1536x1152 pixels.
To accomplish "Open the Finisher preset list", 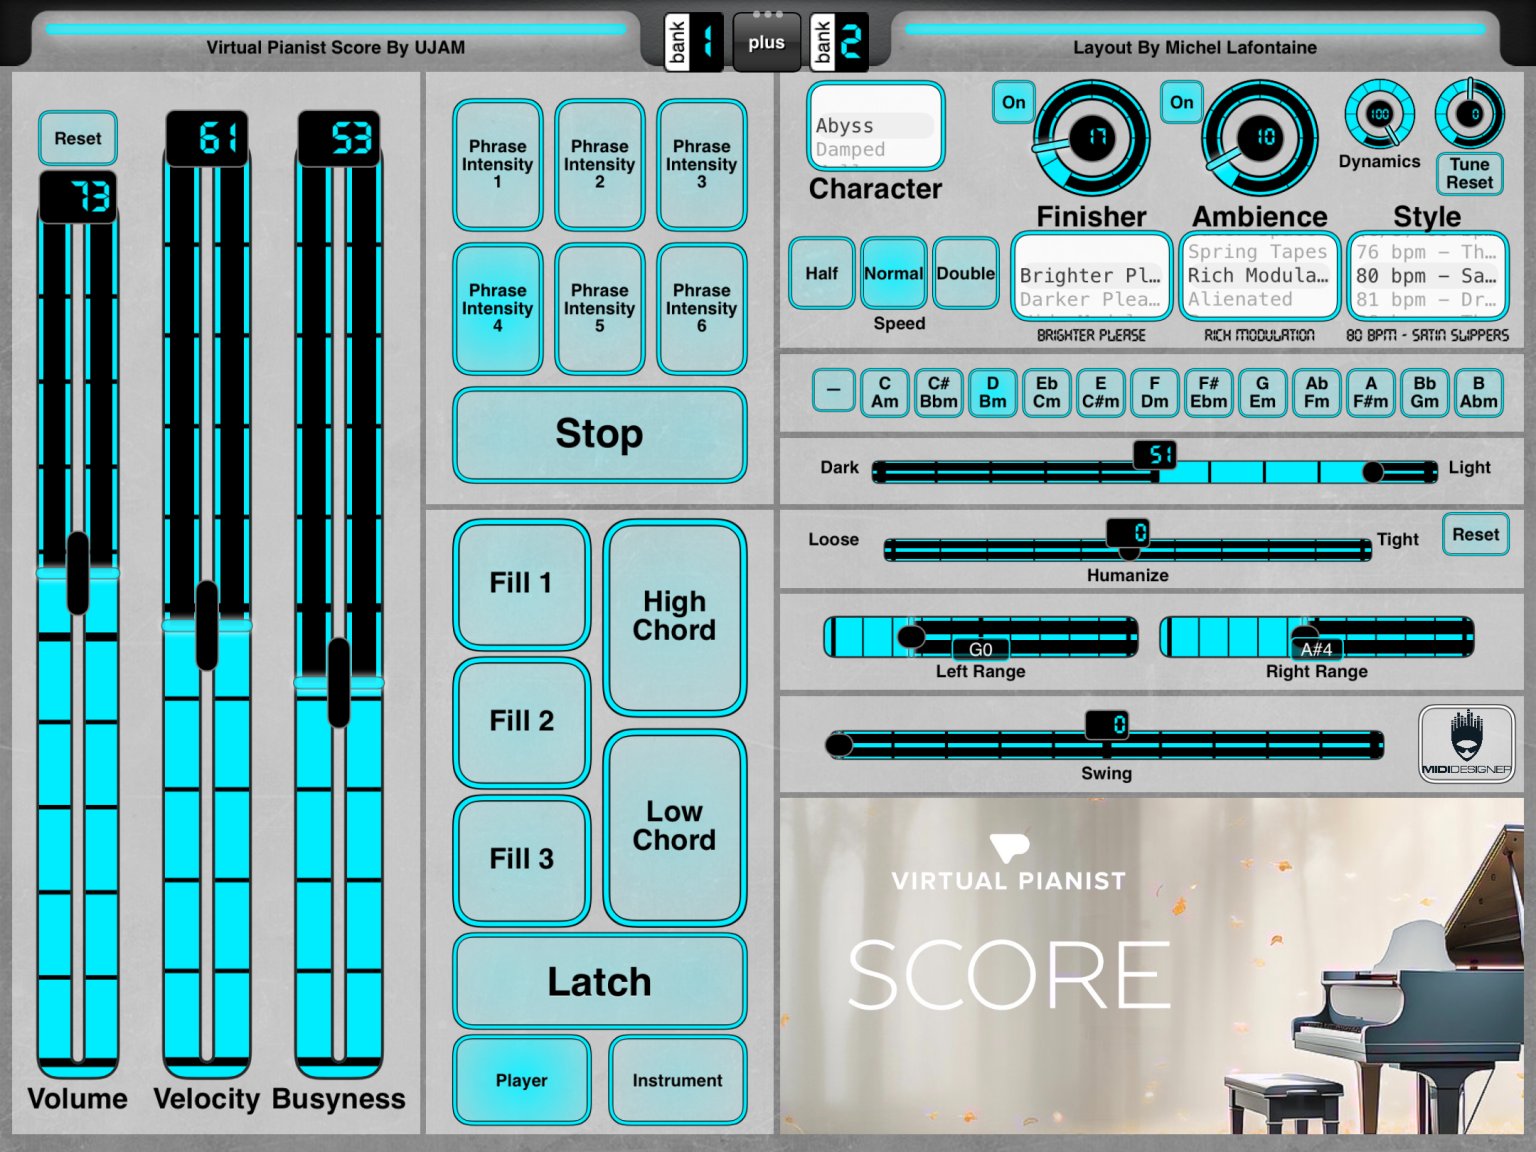I will pyautogui.click(x=1092, y=276).
